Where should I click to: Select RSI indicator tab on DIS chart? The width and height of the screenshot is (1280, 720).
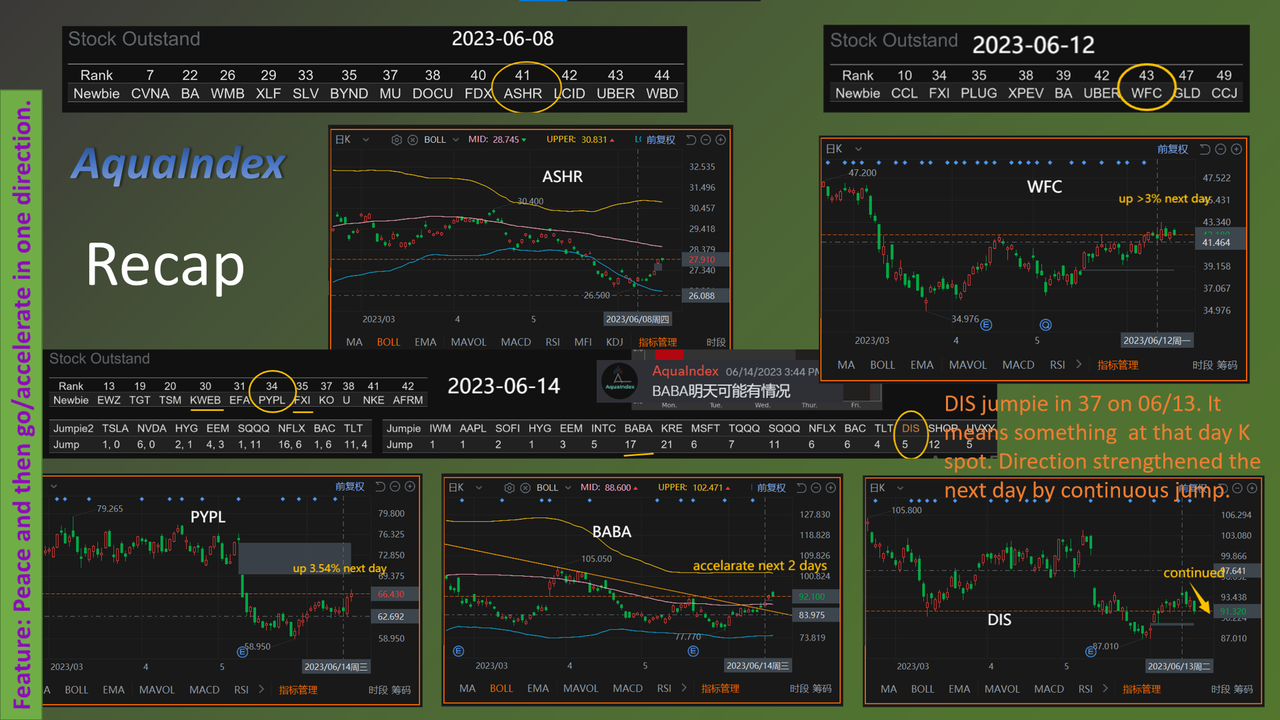[x=1086, y=689]
